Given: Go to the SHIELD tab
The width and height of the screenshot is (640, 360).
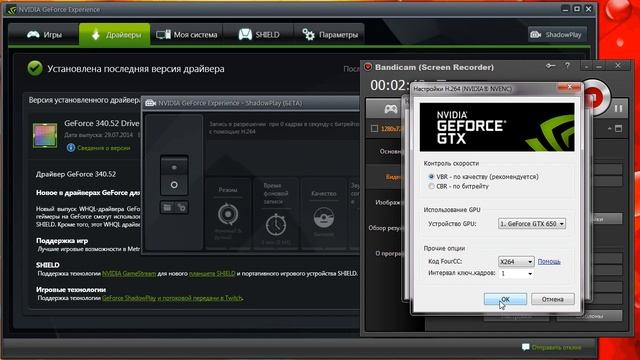Looking at the screenshot, I should (x=258, y=35).
